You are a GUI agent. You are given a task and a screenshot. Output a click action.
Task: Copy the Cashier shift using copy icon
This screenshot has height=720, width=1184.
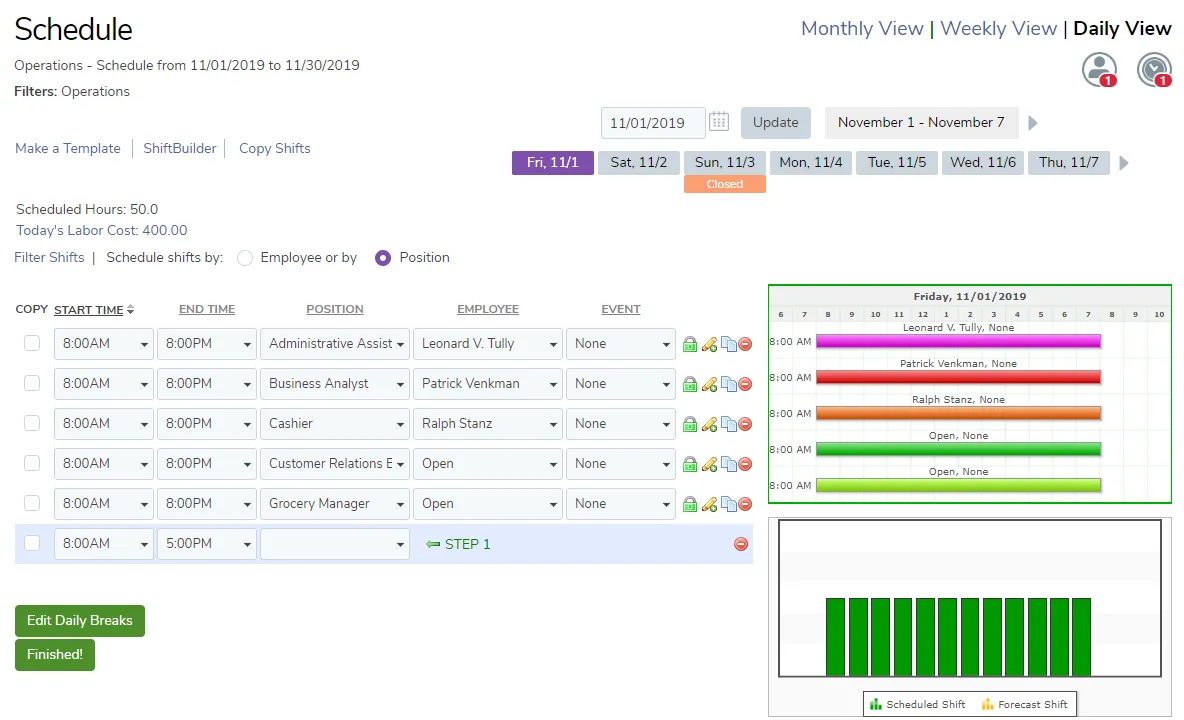(729, 424)
